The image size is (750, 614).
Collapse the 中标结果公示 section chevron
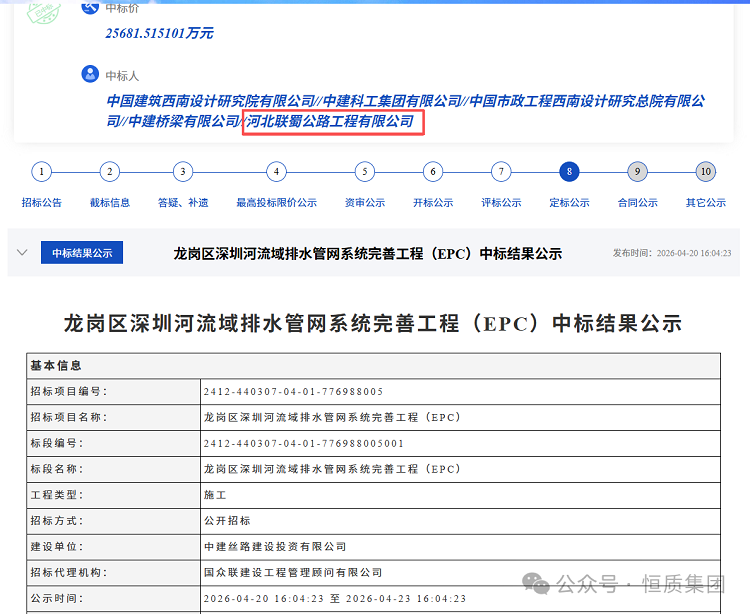tap(22, 253)
